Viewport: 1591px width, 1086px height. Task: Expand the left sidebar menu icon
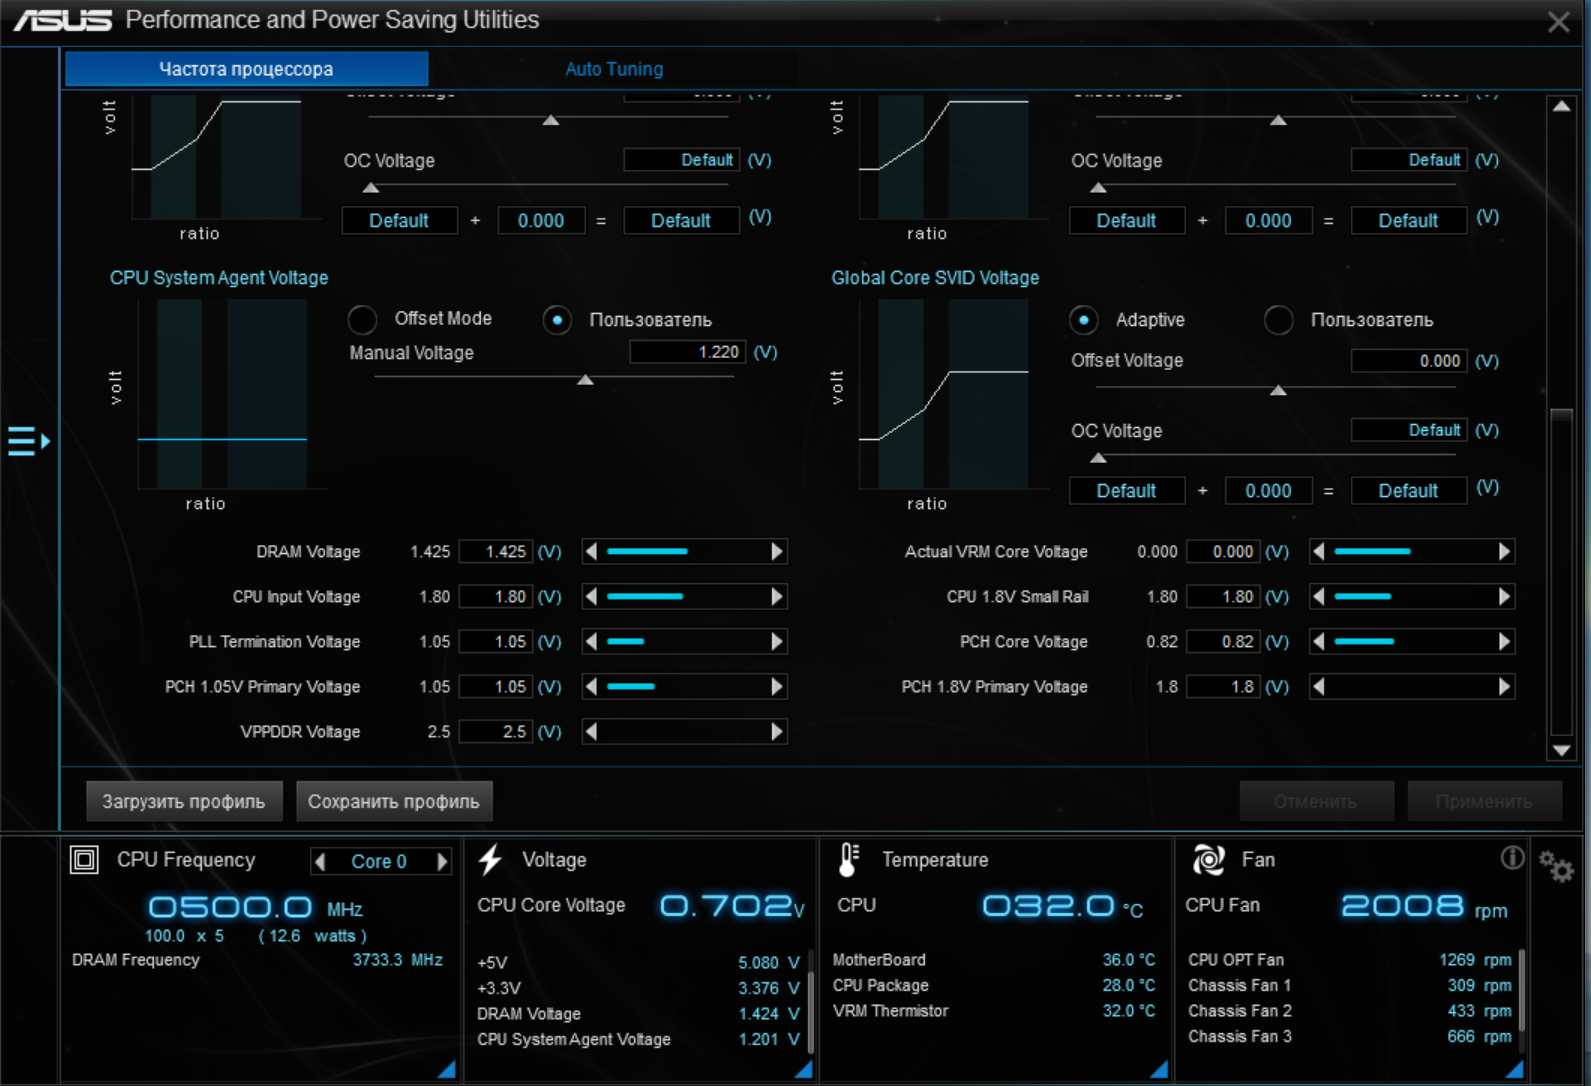pyautogui.click(x=28, y=441)
